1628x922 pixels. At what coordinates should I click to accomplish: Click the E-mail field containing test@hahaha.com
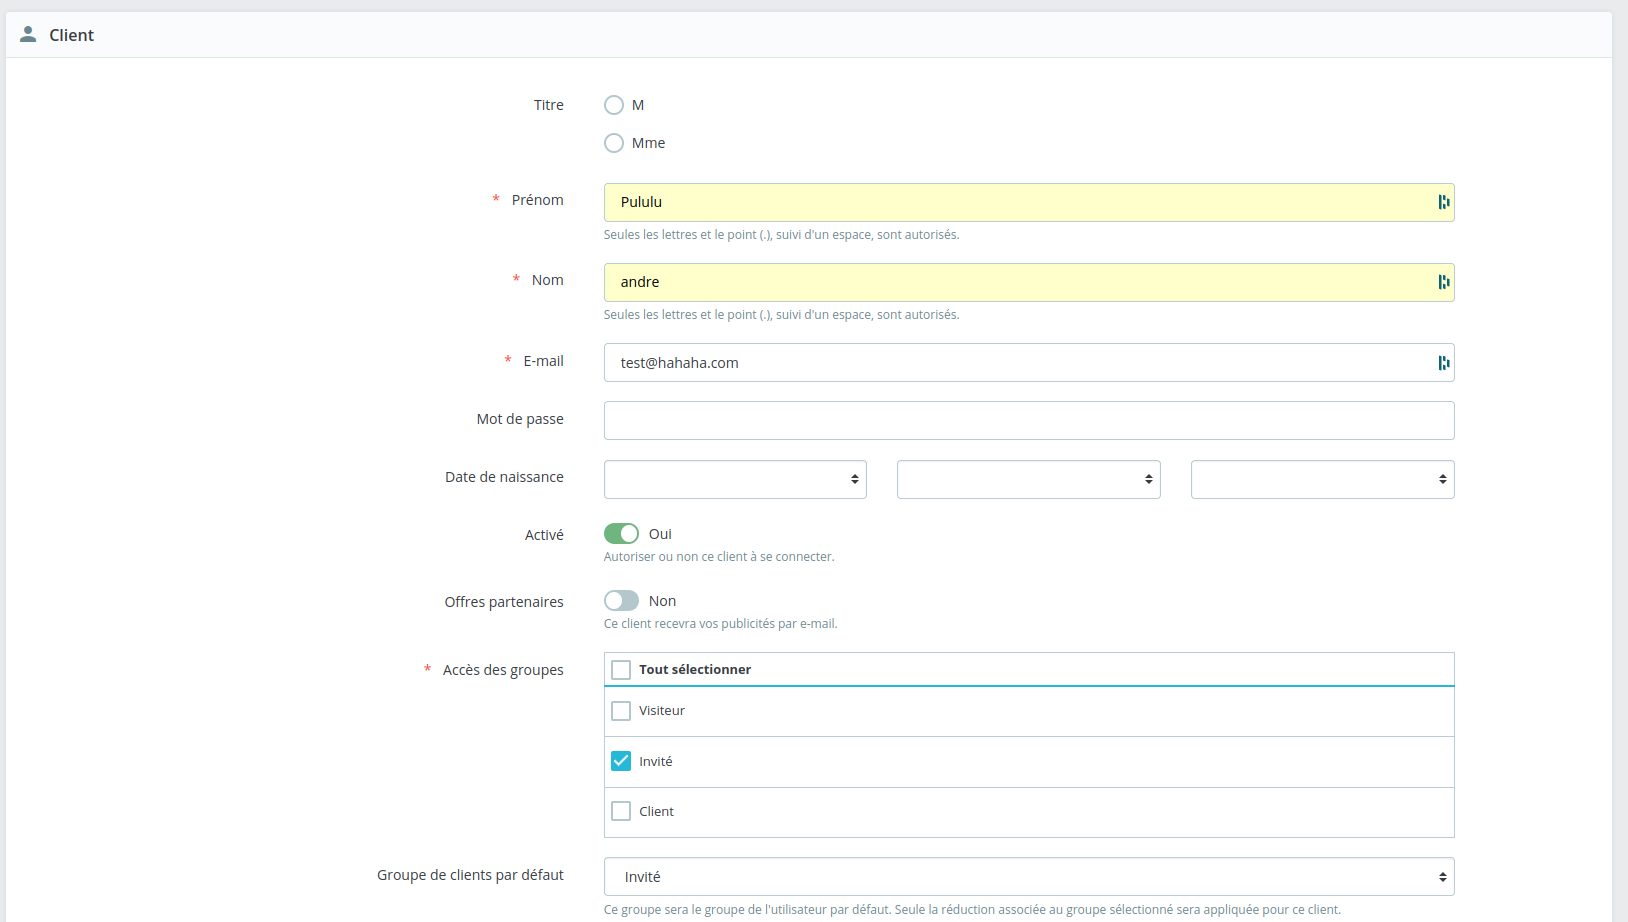(1000, 362)
